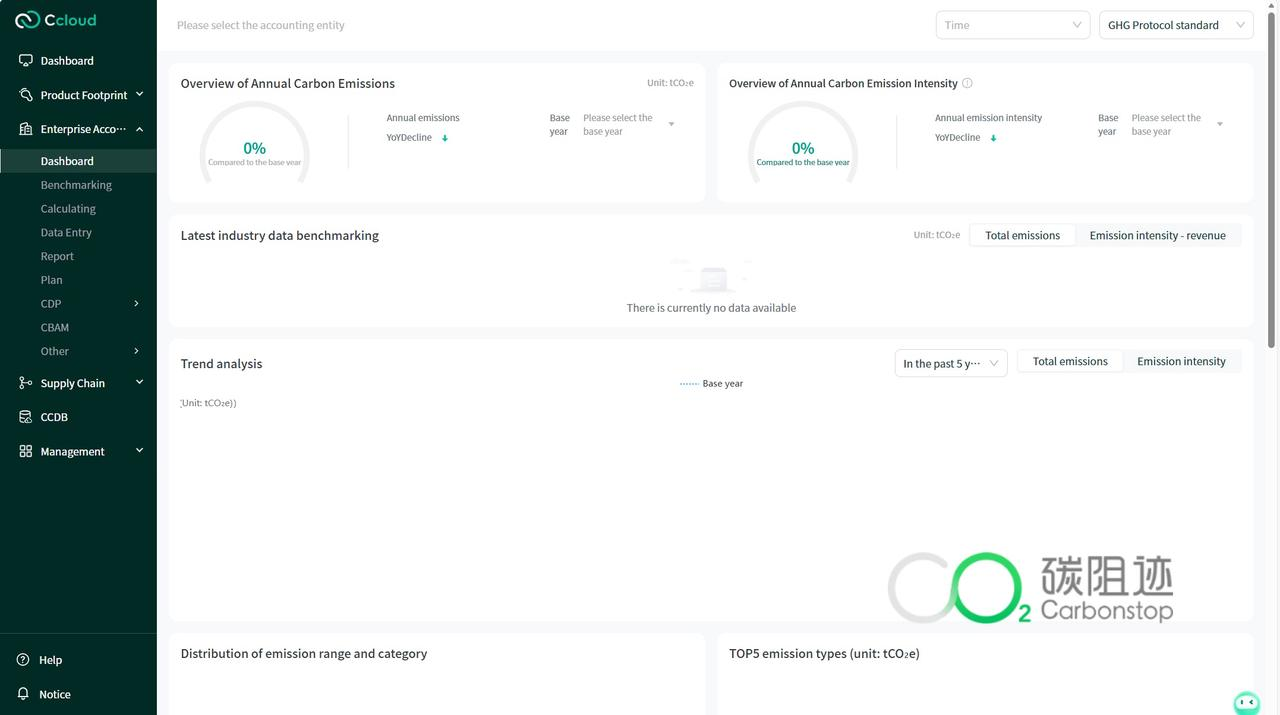This screenshot has width=1280, height=715.
Task: Open the In the past 5 years dropdown
Action: tap(950, 363)
